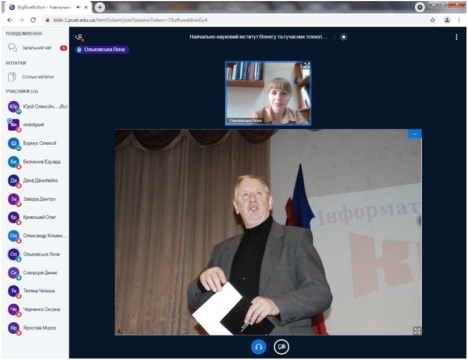This screenshot has height=360, width=468.
Task: Toggle the user list panel icon
Action: (79, 37)
